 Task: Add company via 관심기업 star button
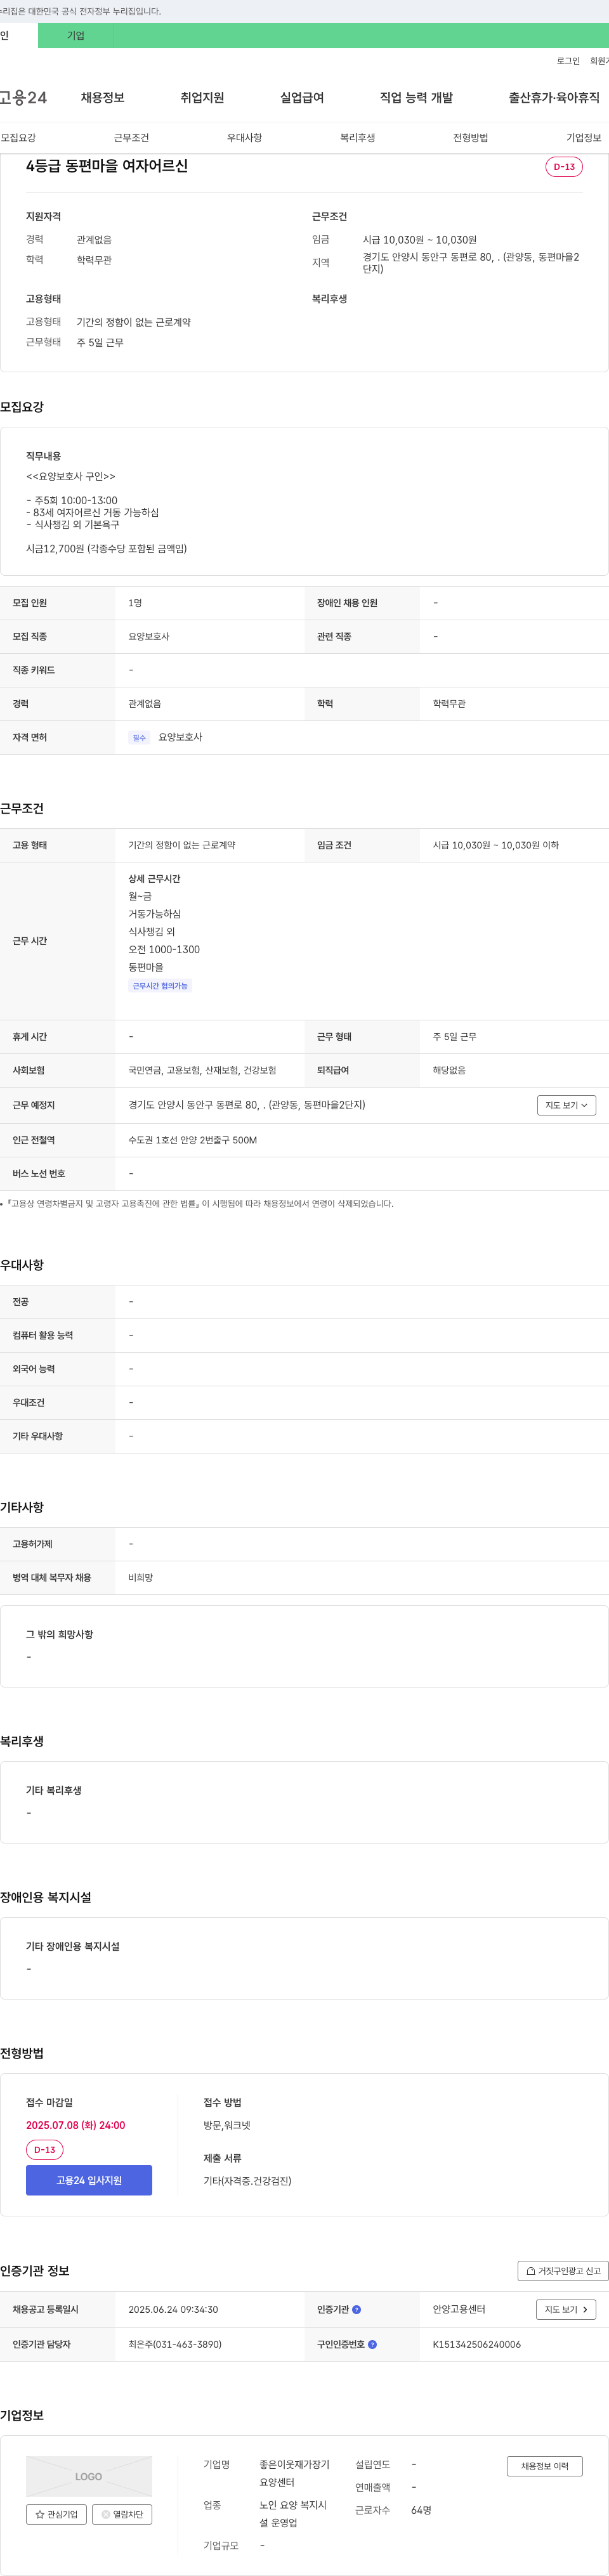57,2514
